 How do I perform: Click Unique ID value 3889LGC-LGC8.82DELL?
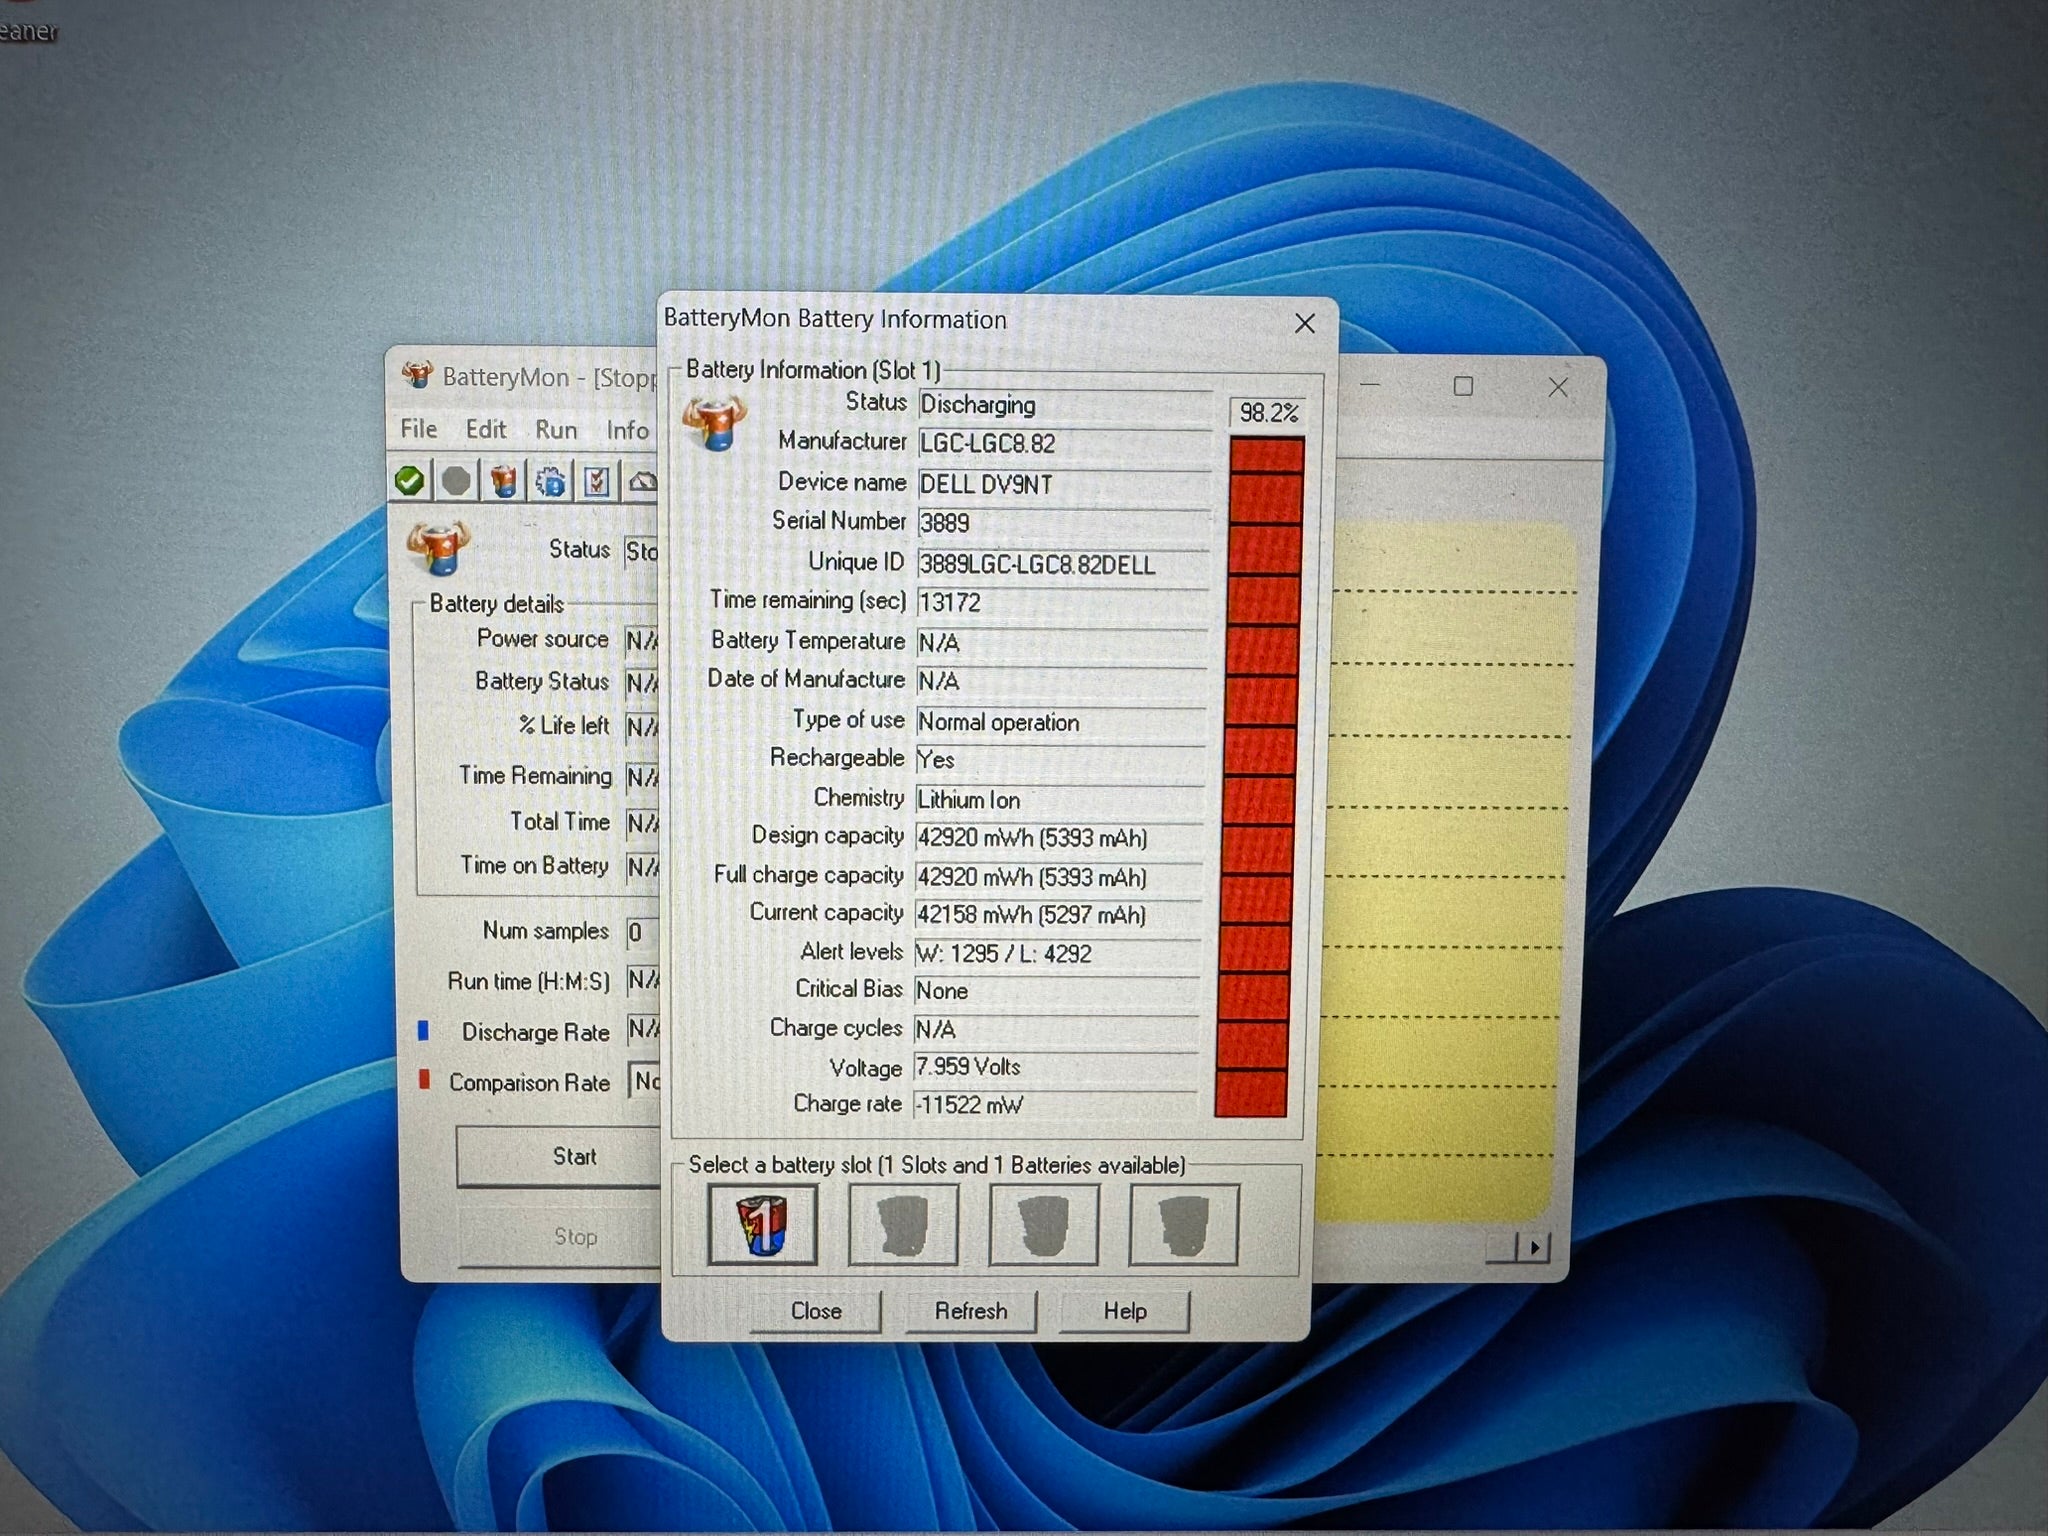pyautogui.click(x=1063, y=564)
